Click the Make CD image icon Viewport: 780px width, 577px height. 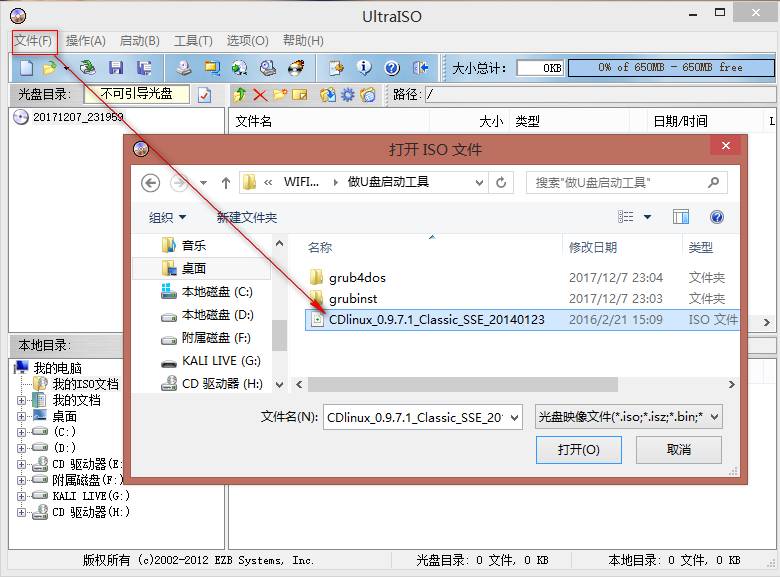(x=184, y=68)
